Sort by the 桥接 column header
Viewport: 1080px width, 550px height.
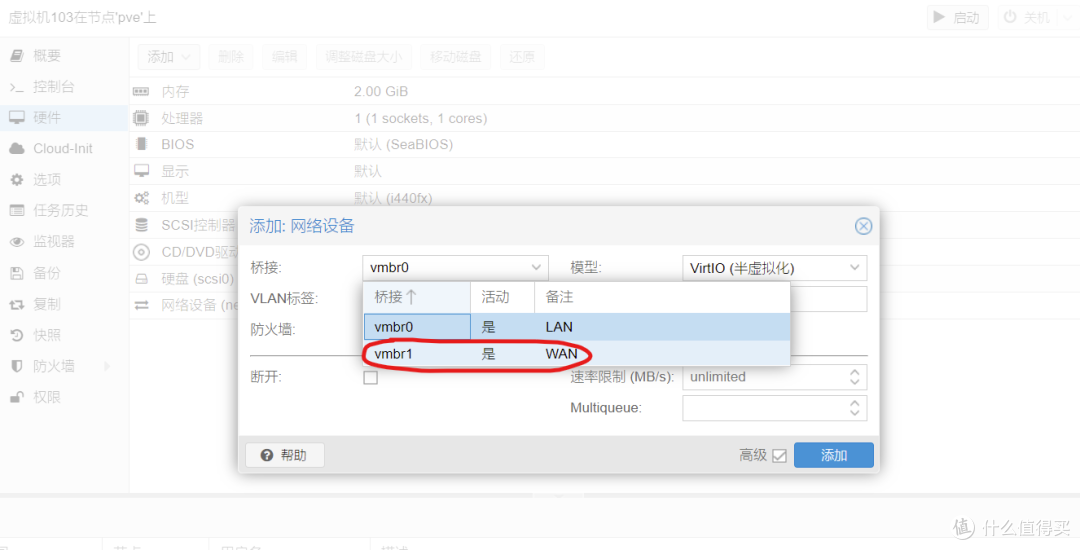coord(417,297)
